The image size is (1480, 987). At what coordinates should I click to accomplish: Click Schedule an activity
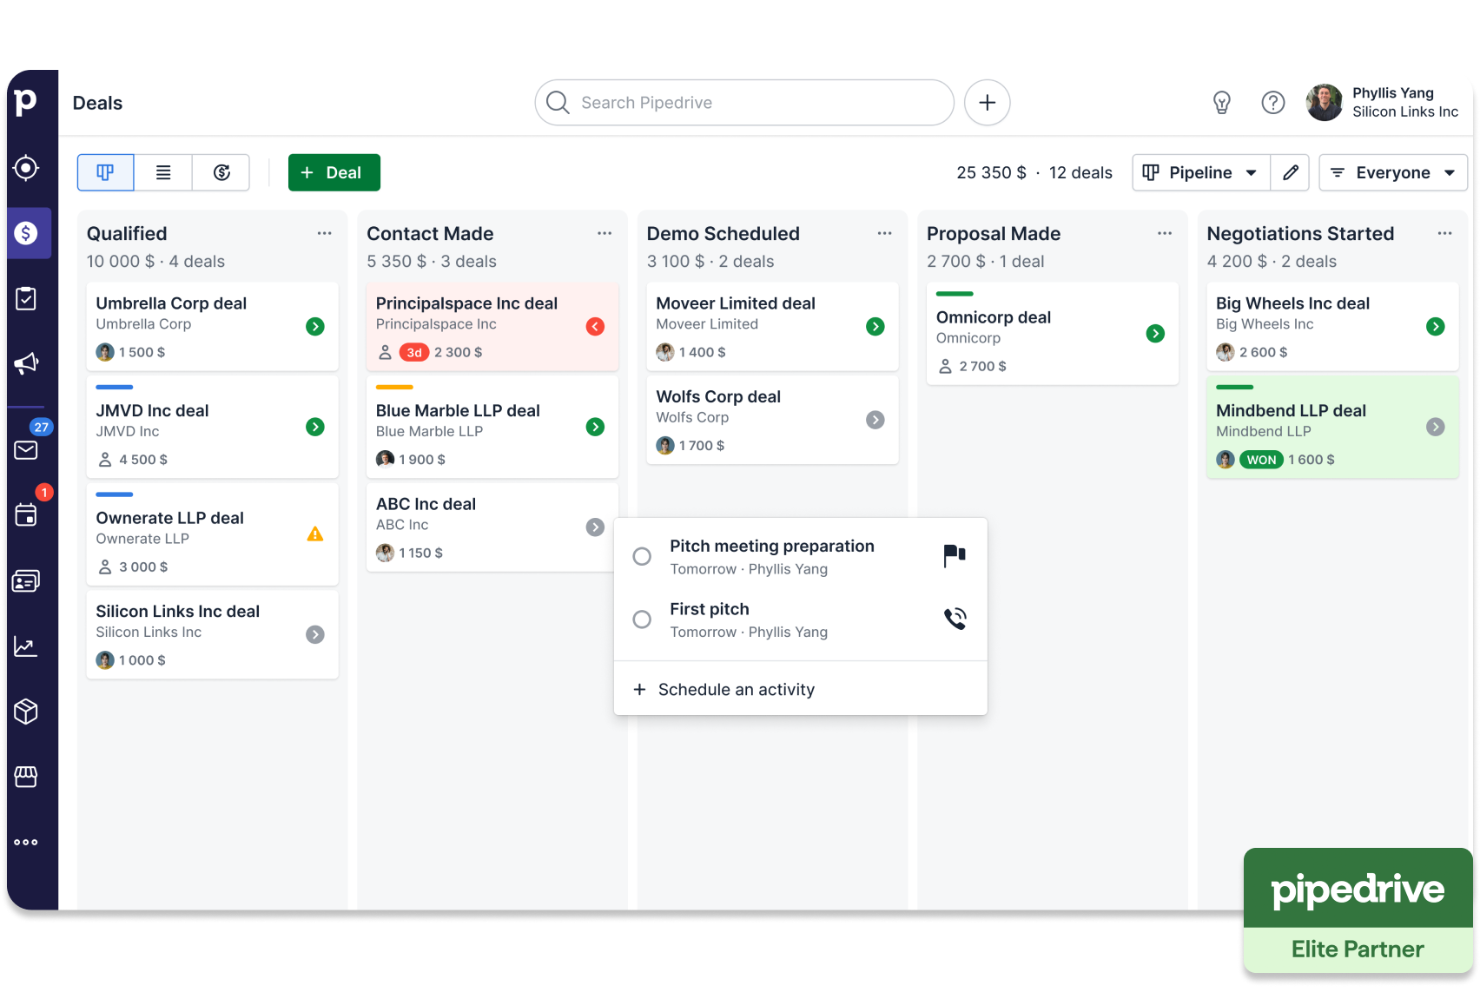[725, 689]
